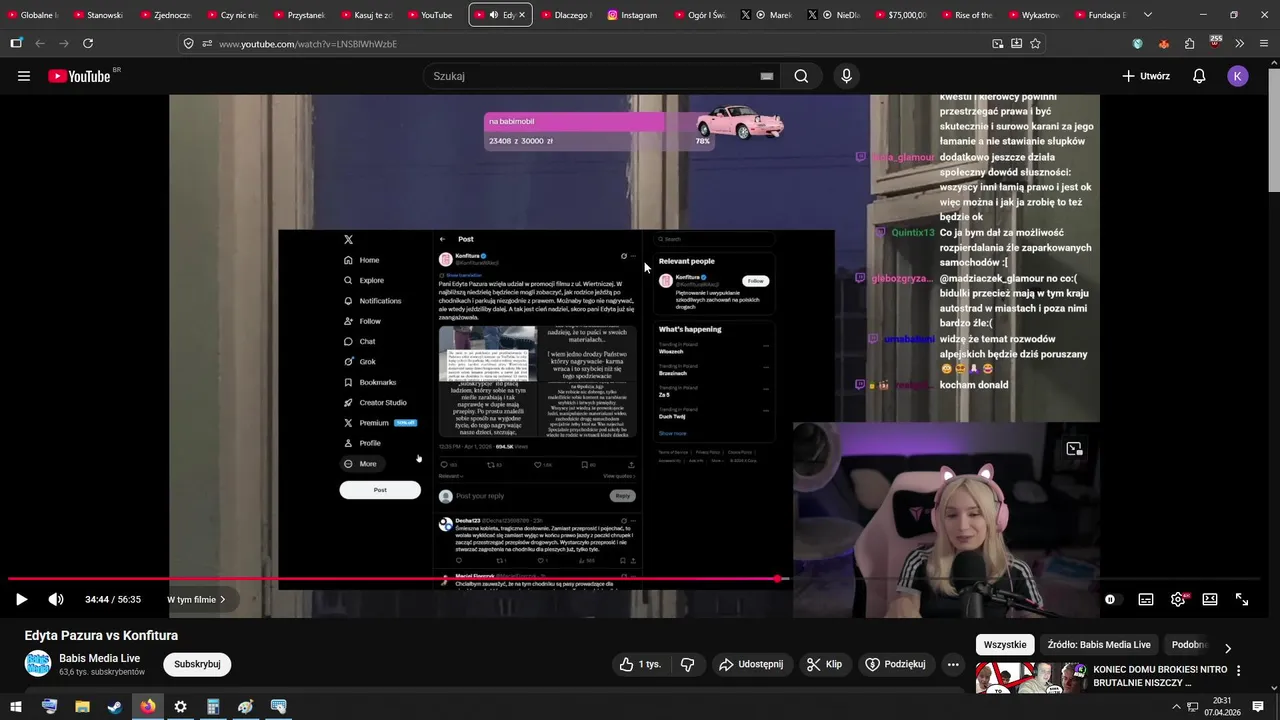Image resolution: width=1280 pixels, height=720 pixels.
Task: Show more toolbar items chevron
Action: coord(1239,44)
